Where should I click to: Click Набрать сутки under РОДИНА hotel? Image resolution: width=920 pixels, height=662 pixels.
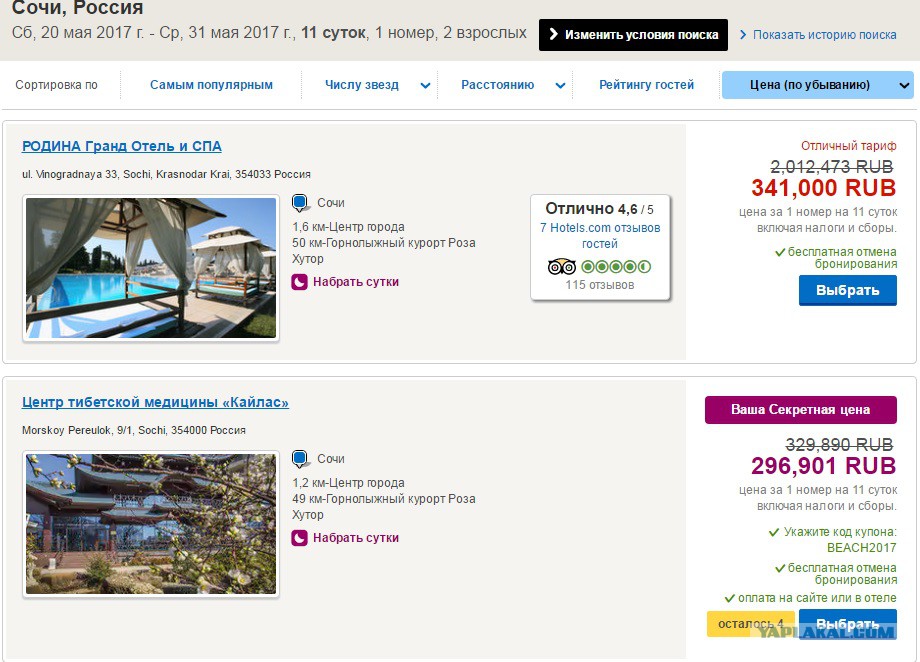point(356,282)
